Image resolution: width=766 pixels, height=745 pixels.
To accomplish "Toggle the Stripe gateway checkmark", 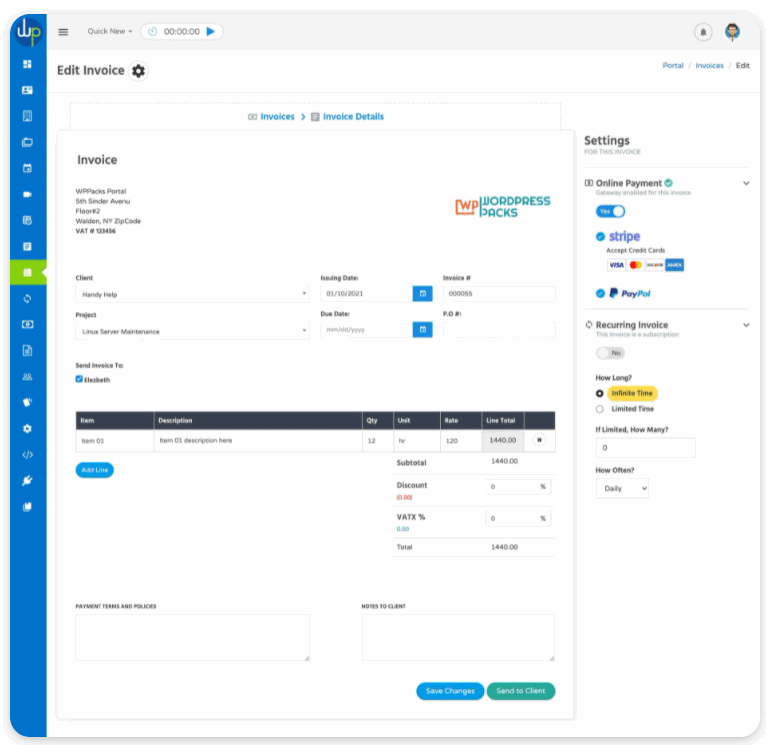I will coord(600,236).
